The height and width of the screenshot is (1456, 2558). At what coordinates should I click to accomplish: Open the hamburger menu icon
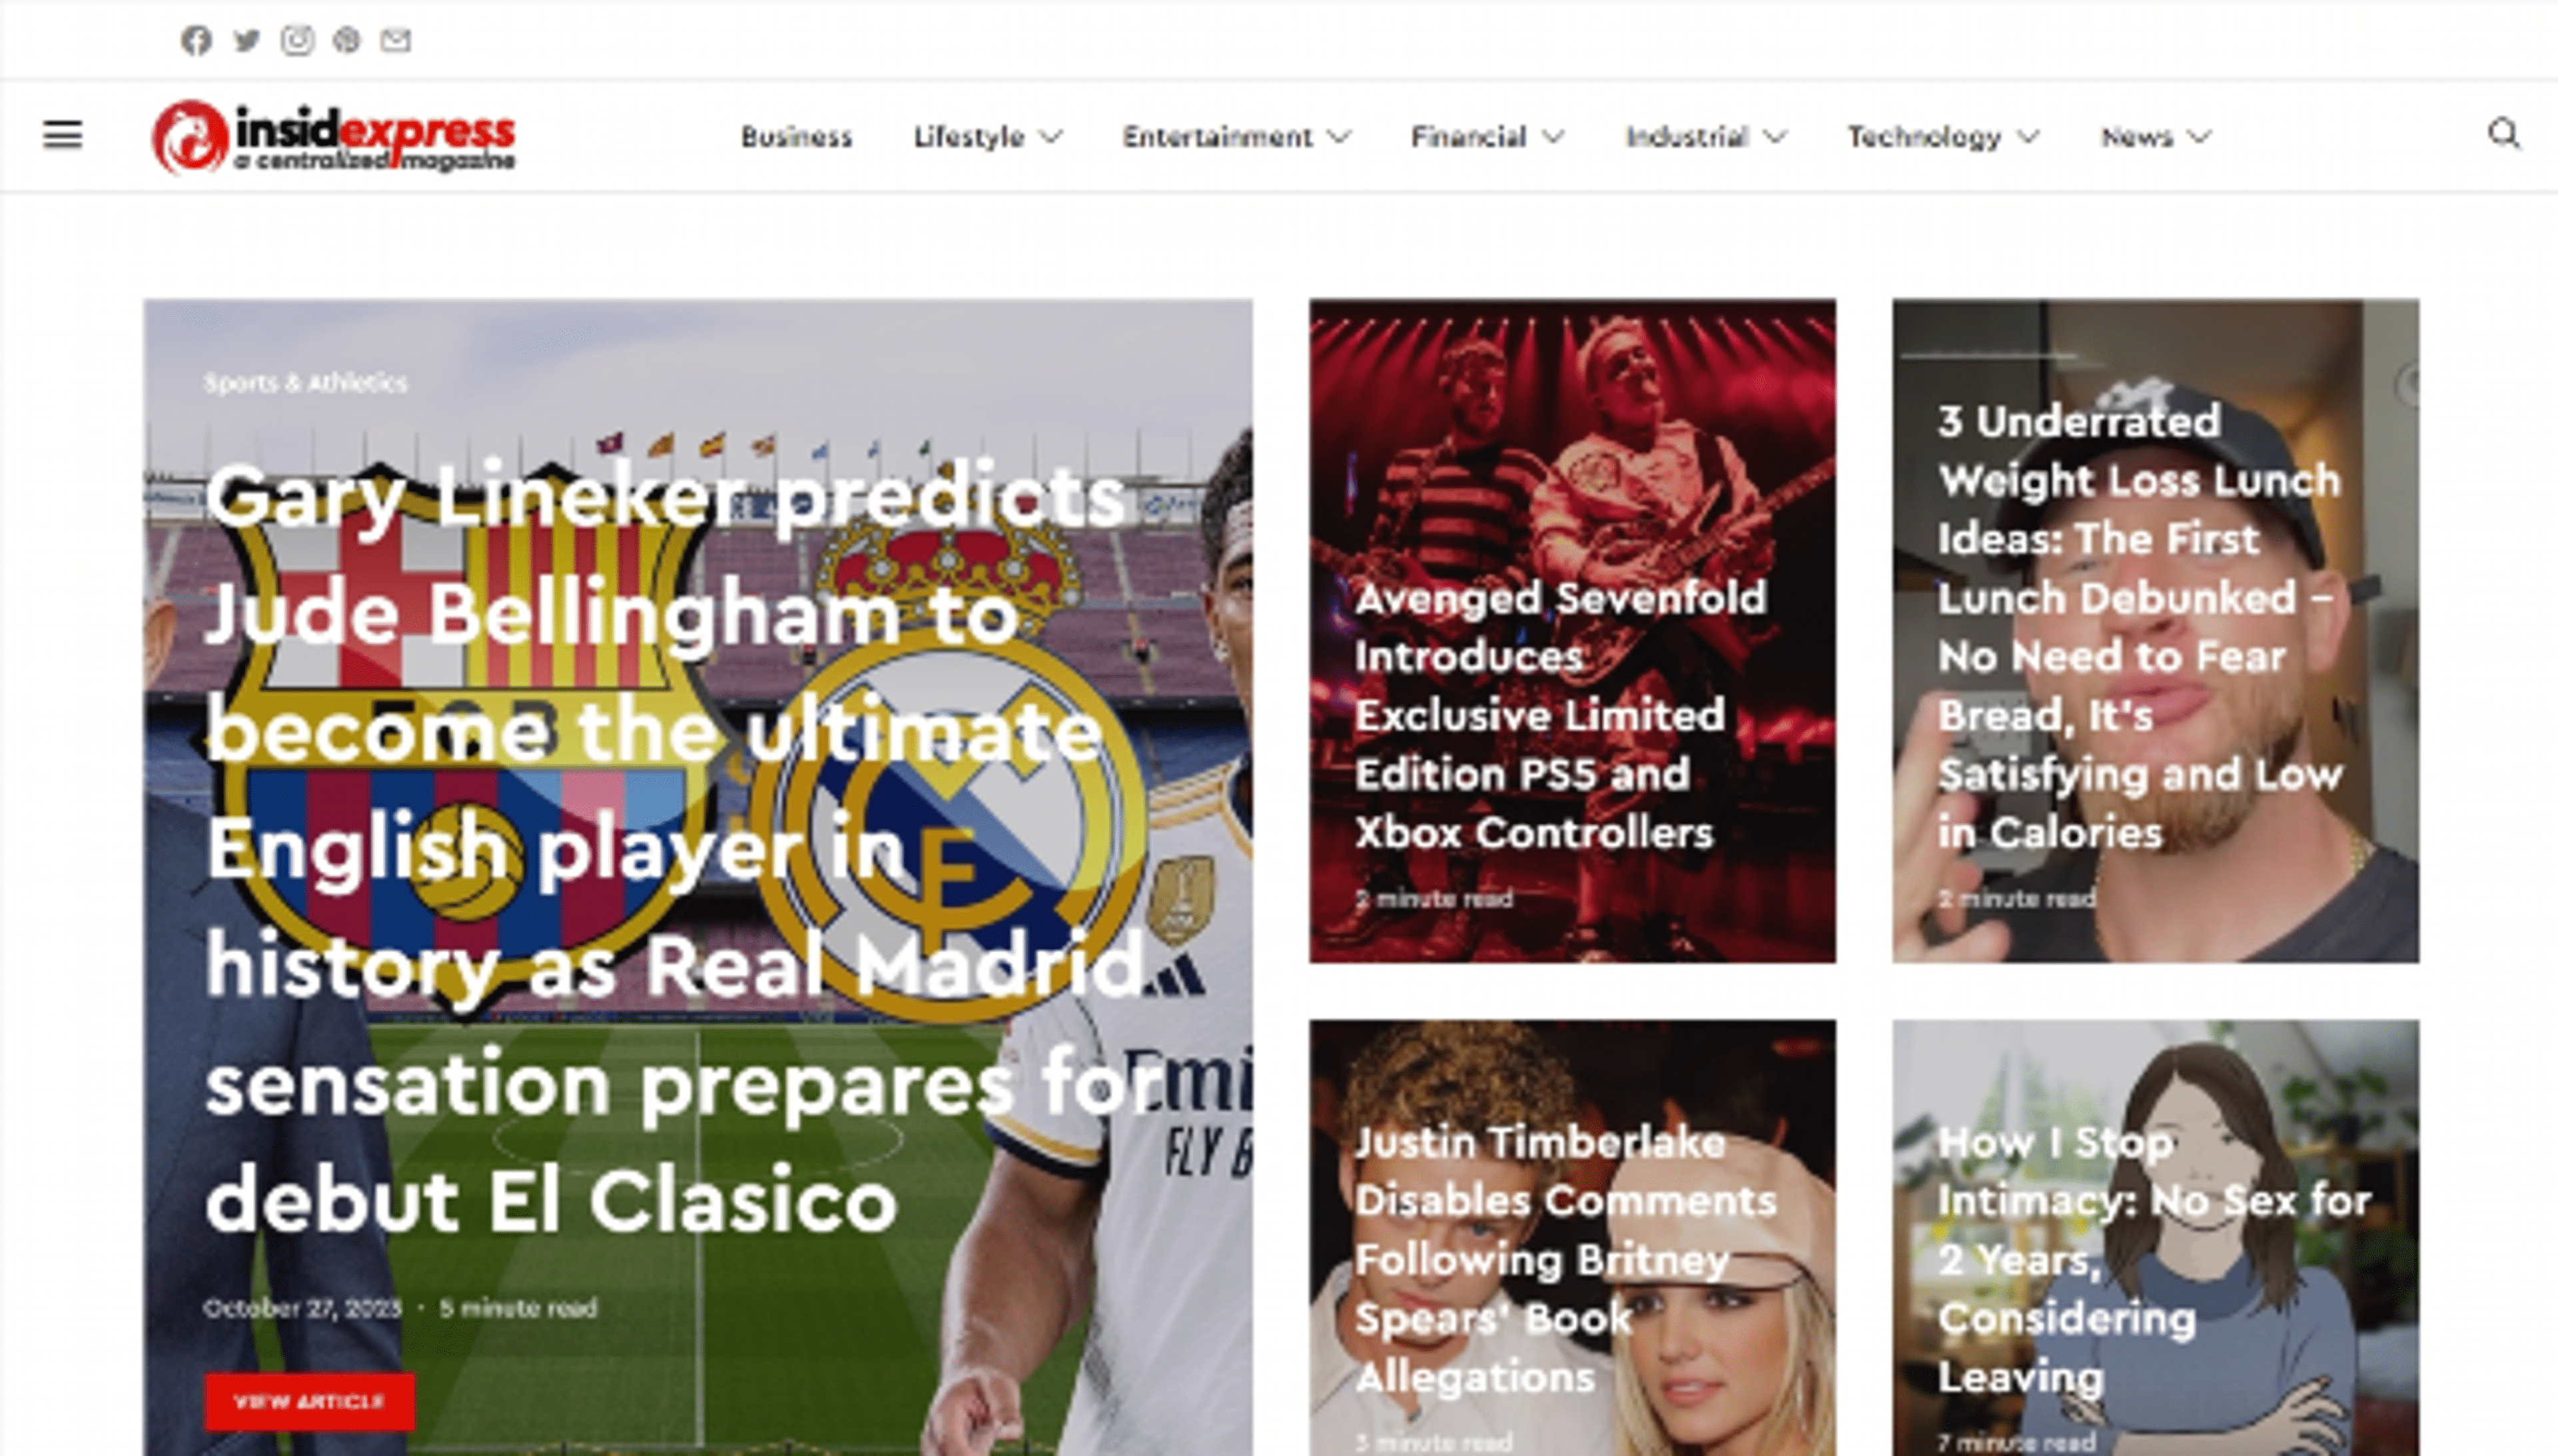pos(62,134)
